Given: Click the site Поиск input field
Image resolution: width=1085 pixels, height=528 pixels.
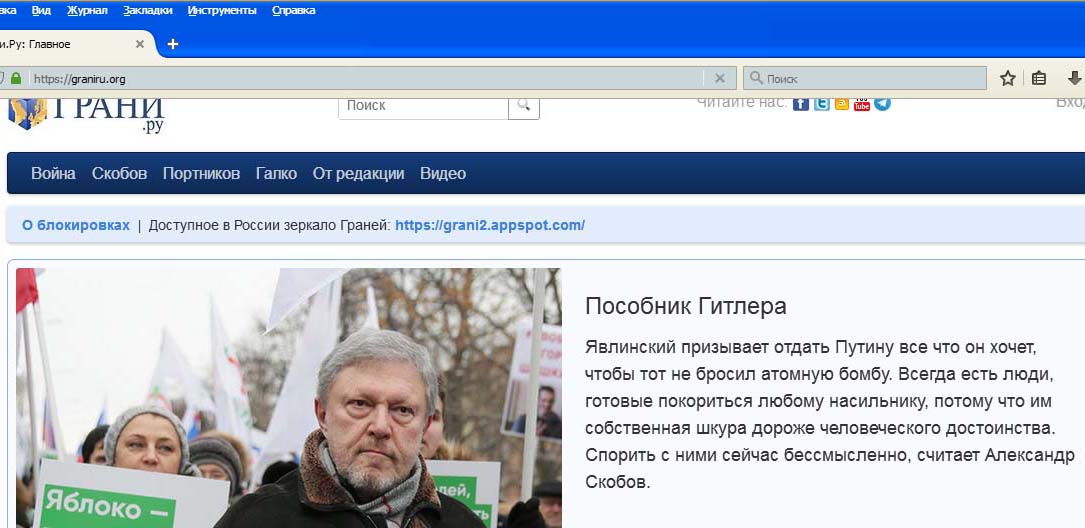Looking at the screenshot, I should point(423,106).
